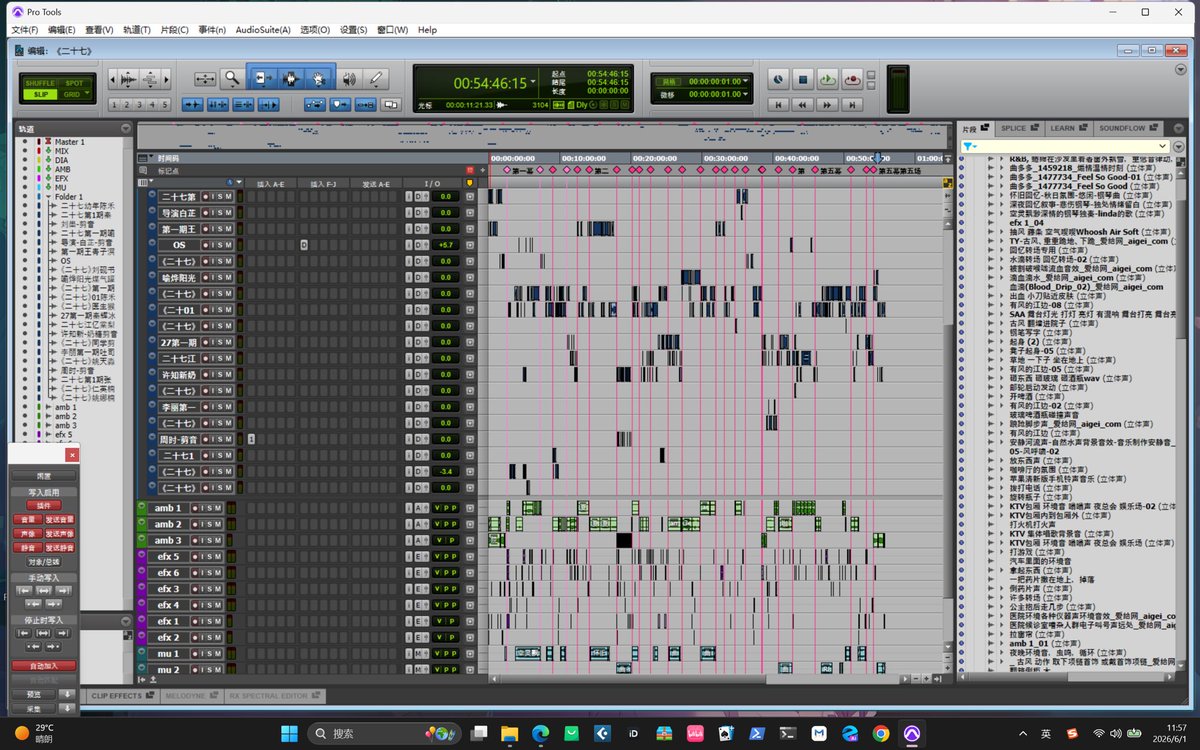Screen dimensions: 1200x750
Task: Click the 发送静音 automation button
Action: pos(60,548)
